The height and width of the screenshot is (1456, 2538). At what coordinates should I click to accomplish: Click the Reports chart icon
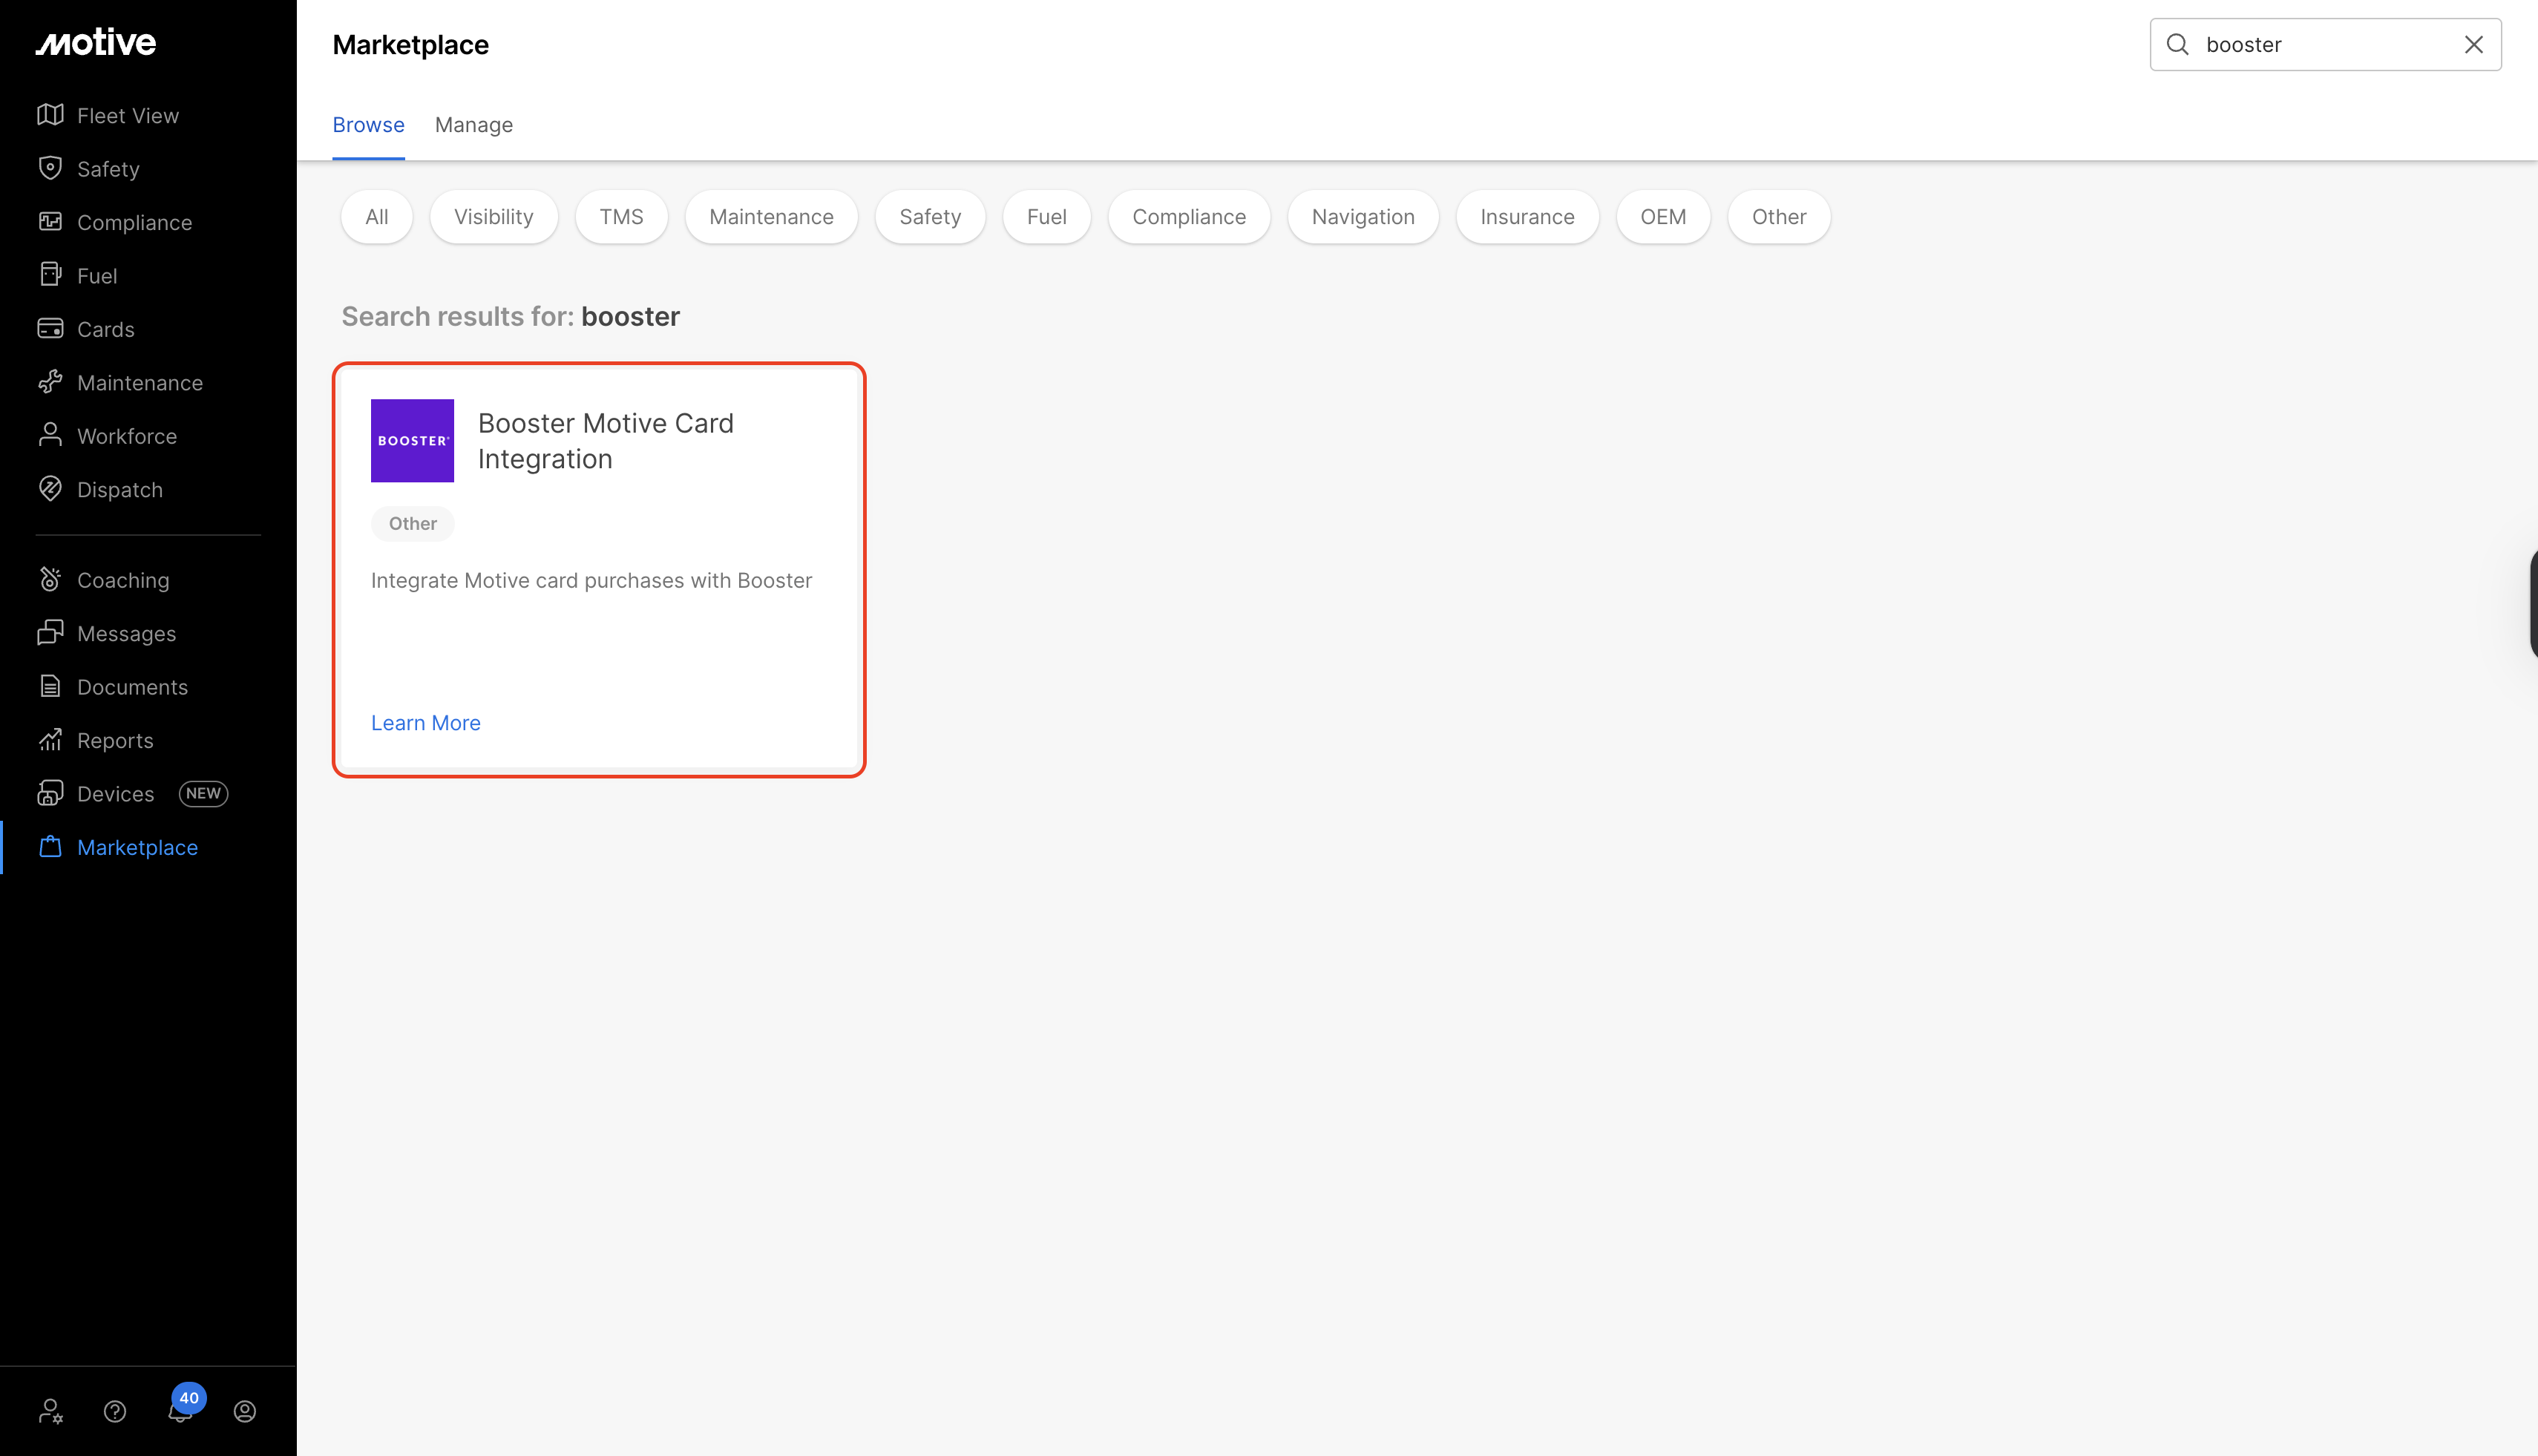pyautogui.click(x=50, y=740)
